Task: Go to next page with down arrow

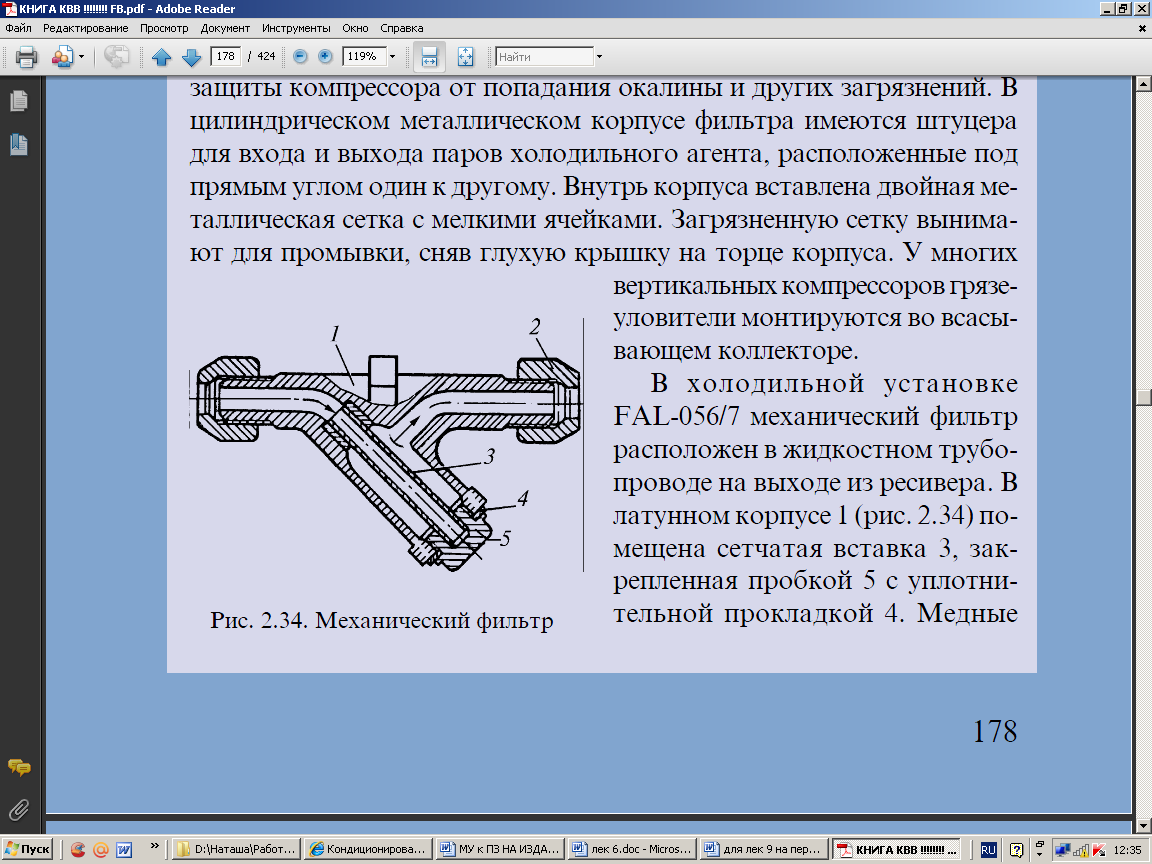Action: click(191, 57)
